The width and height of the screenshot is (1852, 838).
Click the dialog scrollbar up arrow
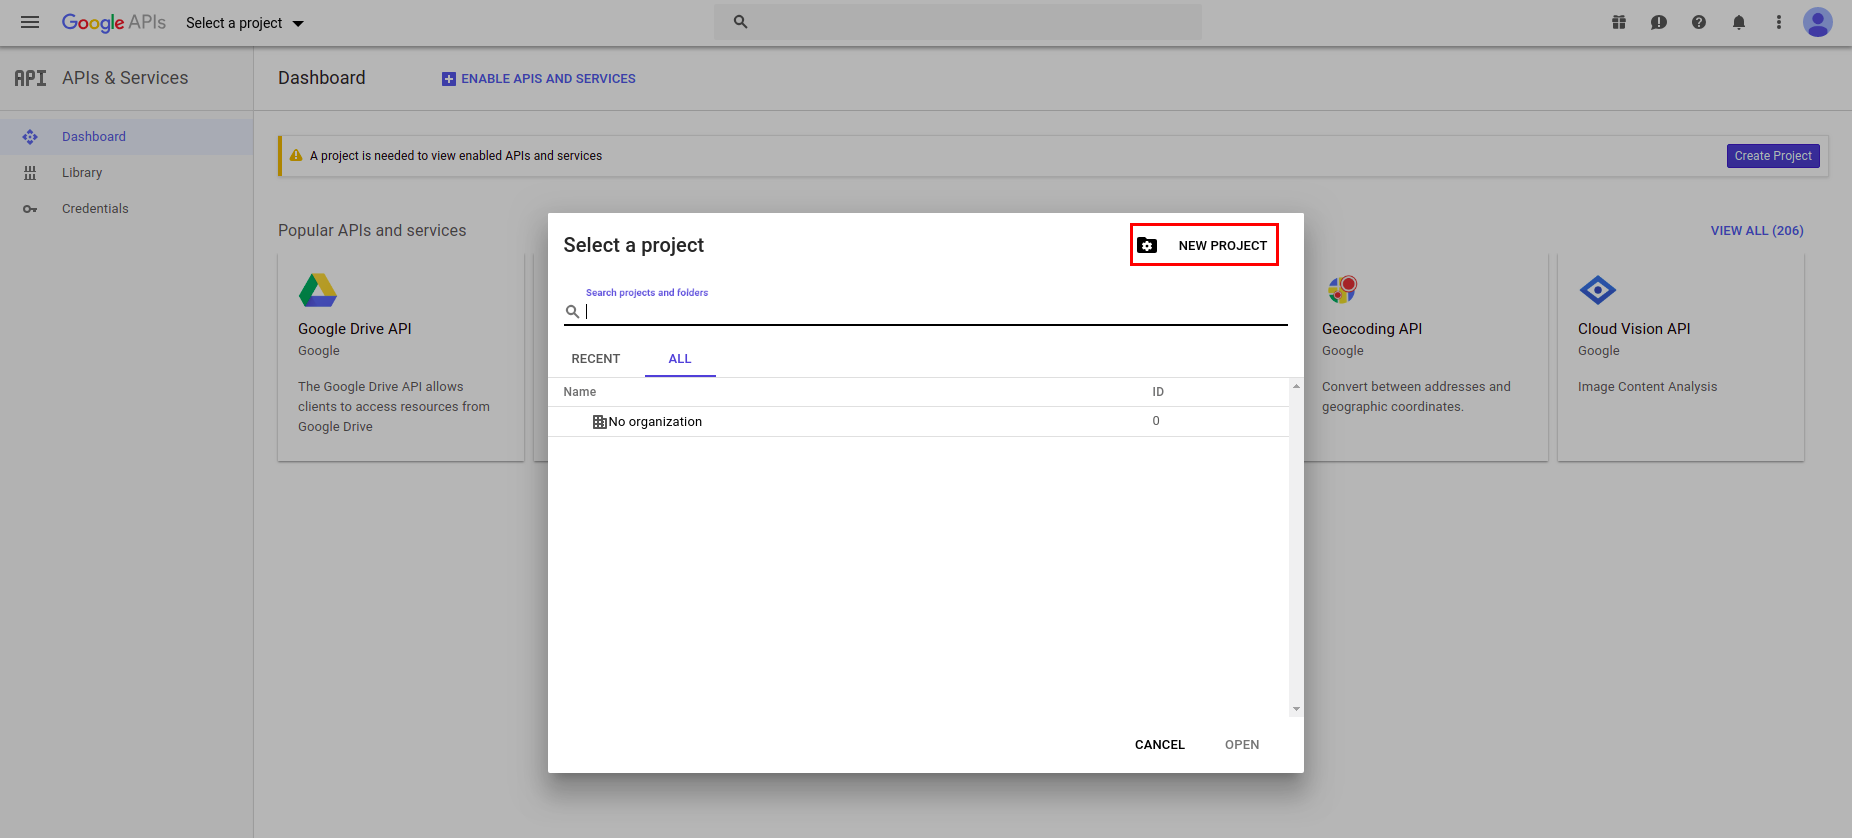[x=1296, y=386]
